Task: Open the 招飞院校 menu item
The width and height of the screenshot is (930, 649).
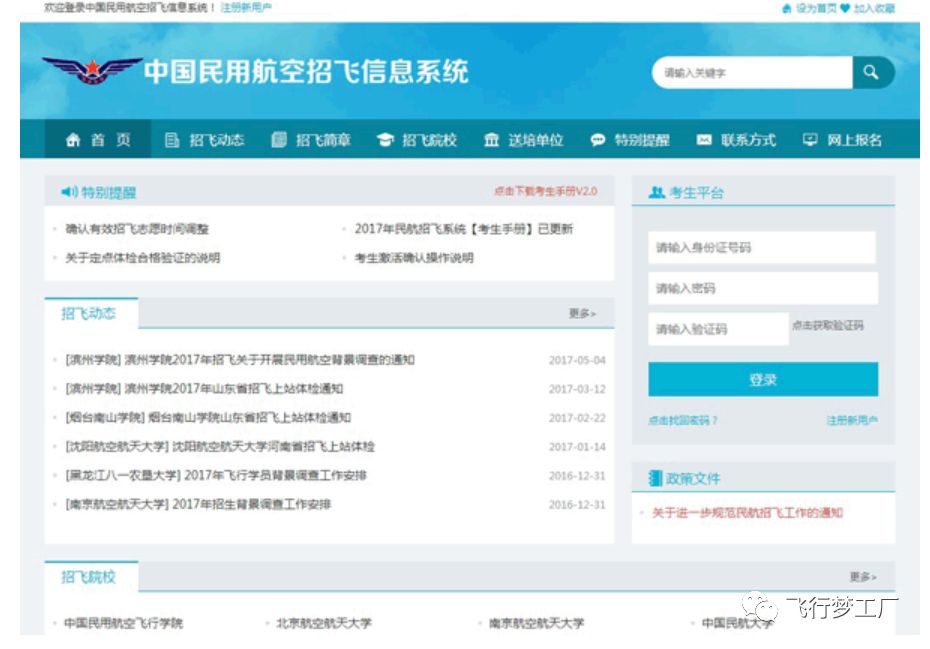Action: coord(417,140)
